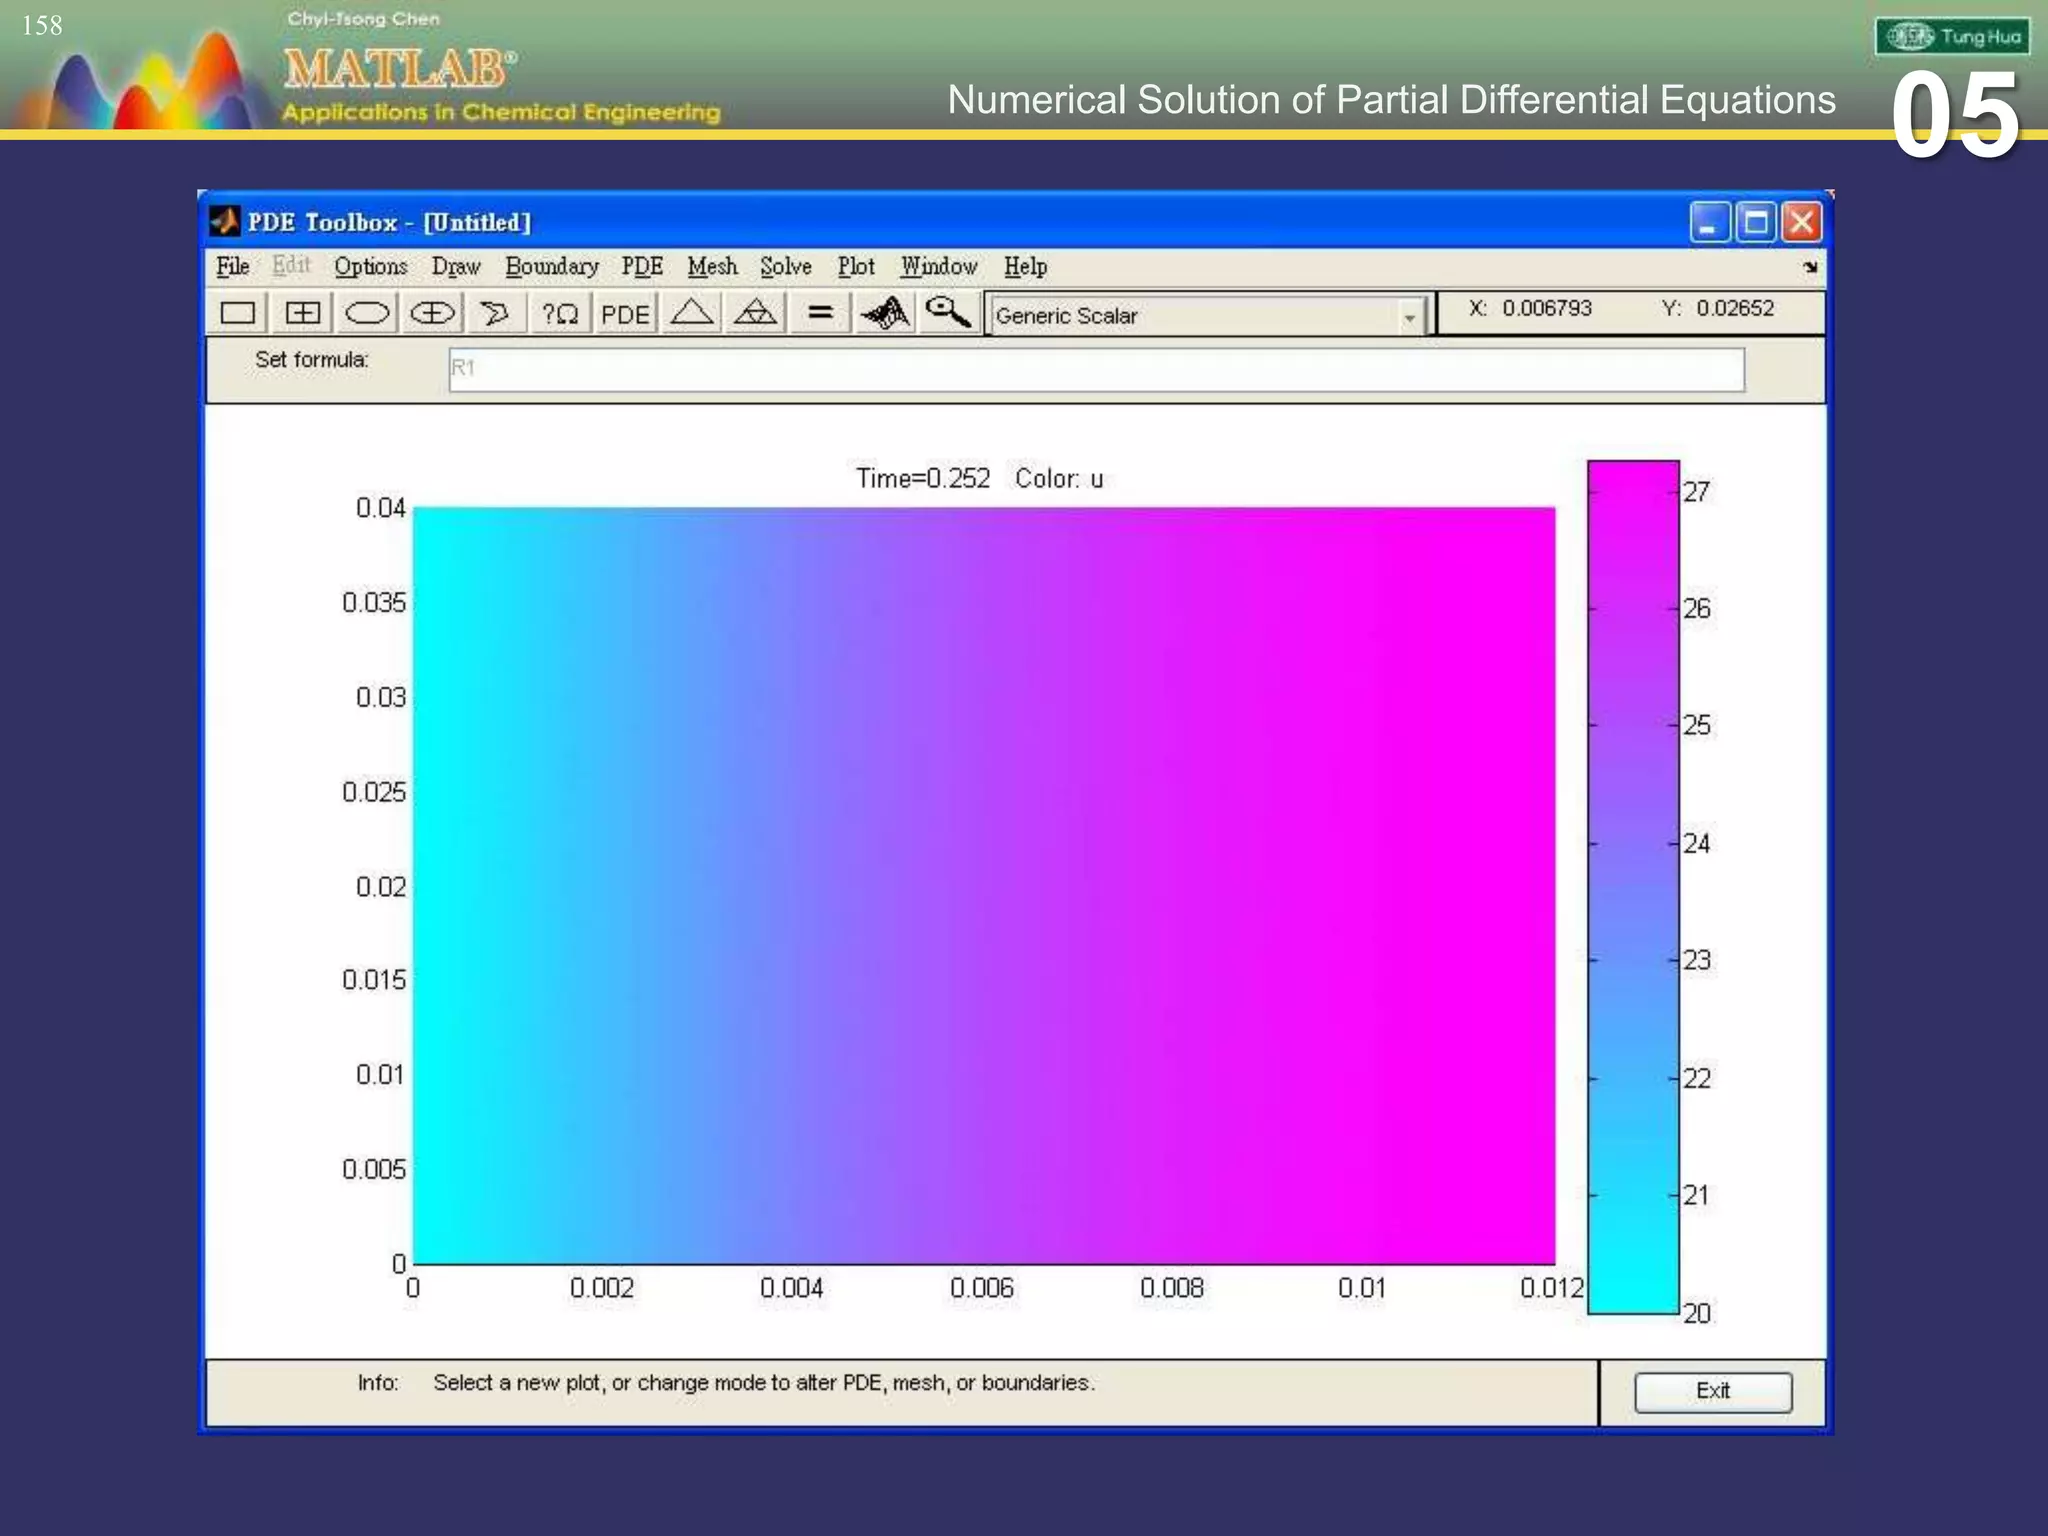Initialize triangular mesh with triangle icon
Screen dimensions: 2048x1536
click(x=691, y=314)
